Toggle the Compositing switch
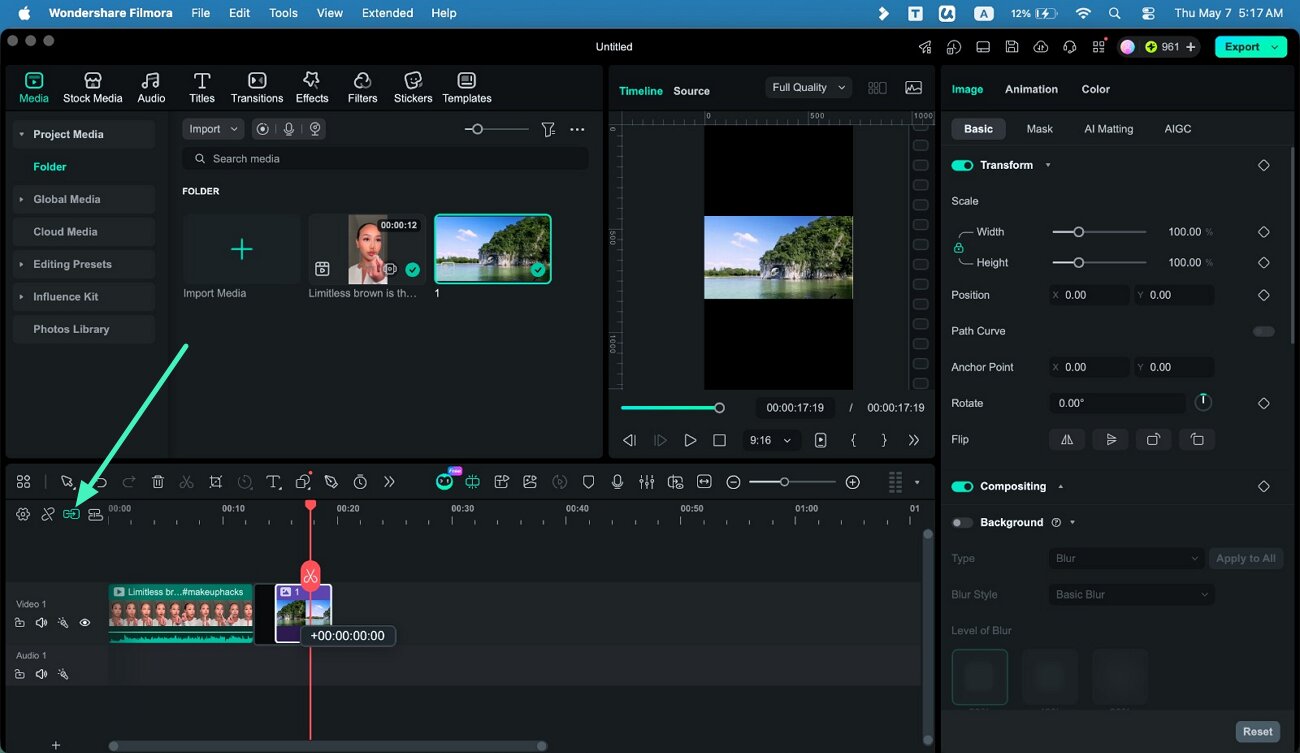1300x753 pixels. pos(962,486)
